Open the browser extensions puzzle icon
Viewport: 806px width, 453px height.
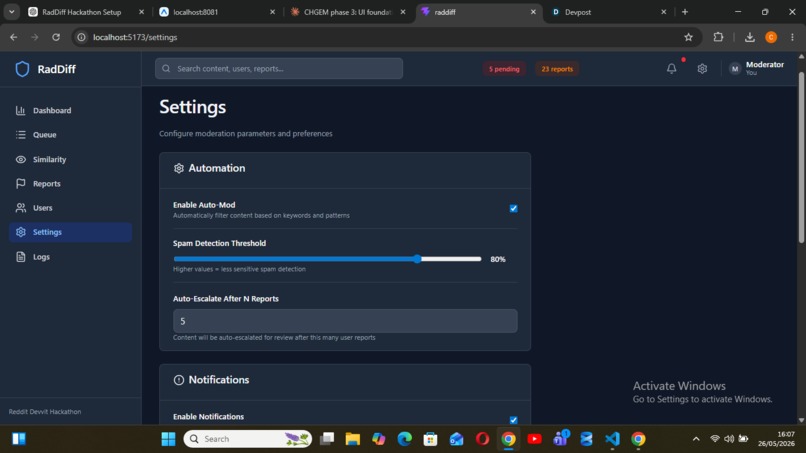(x=718, y=37)
